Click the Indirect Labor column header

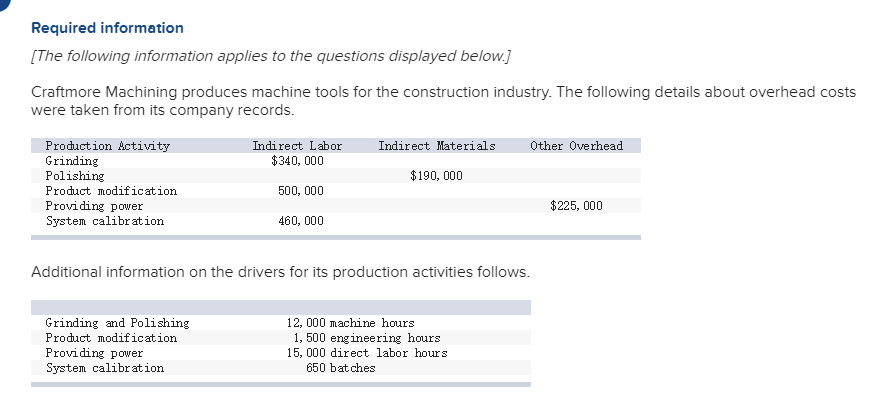(297, 146)
